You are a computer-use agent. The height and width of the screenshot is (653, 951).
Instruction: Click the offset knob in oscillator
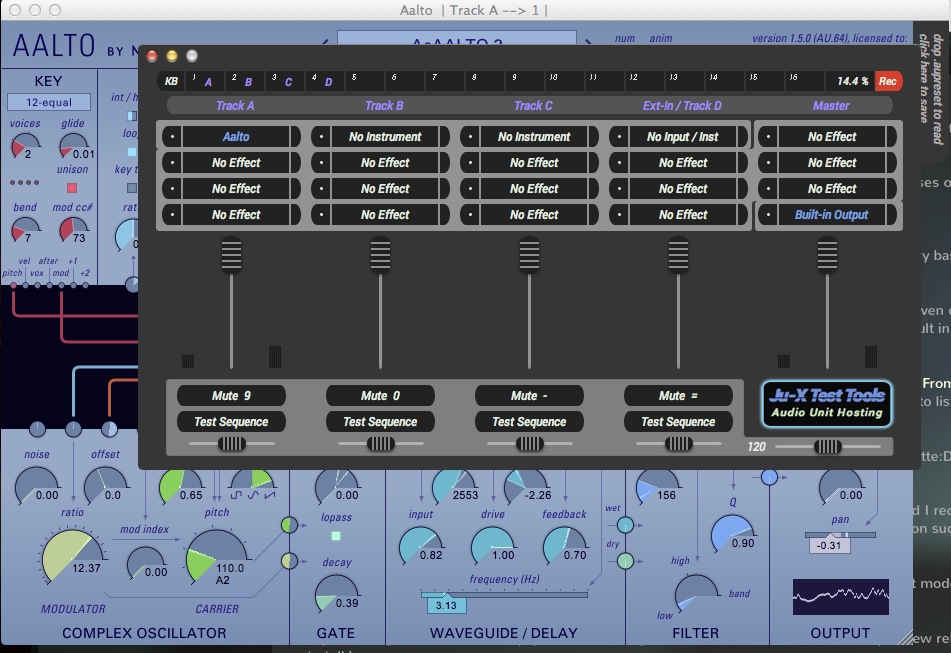point(105,486)
